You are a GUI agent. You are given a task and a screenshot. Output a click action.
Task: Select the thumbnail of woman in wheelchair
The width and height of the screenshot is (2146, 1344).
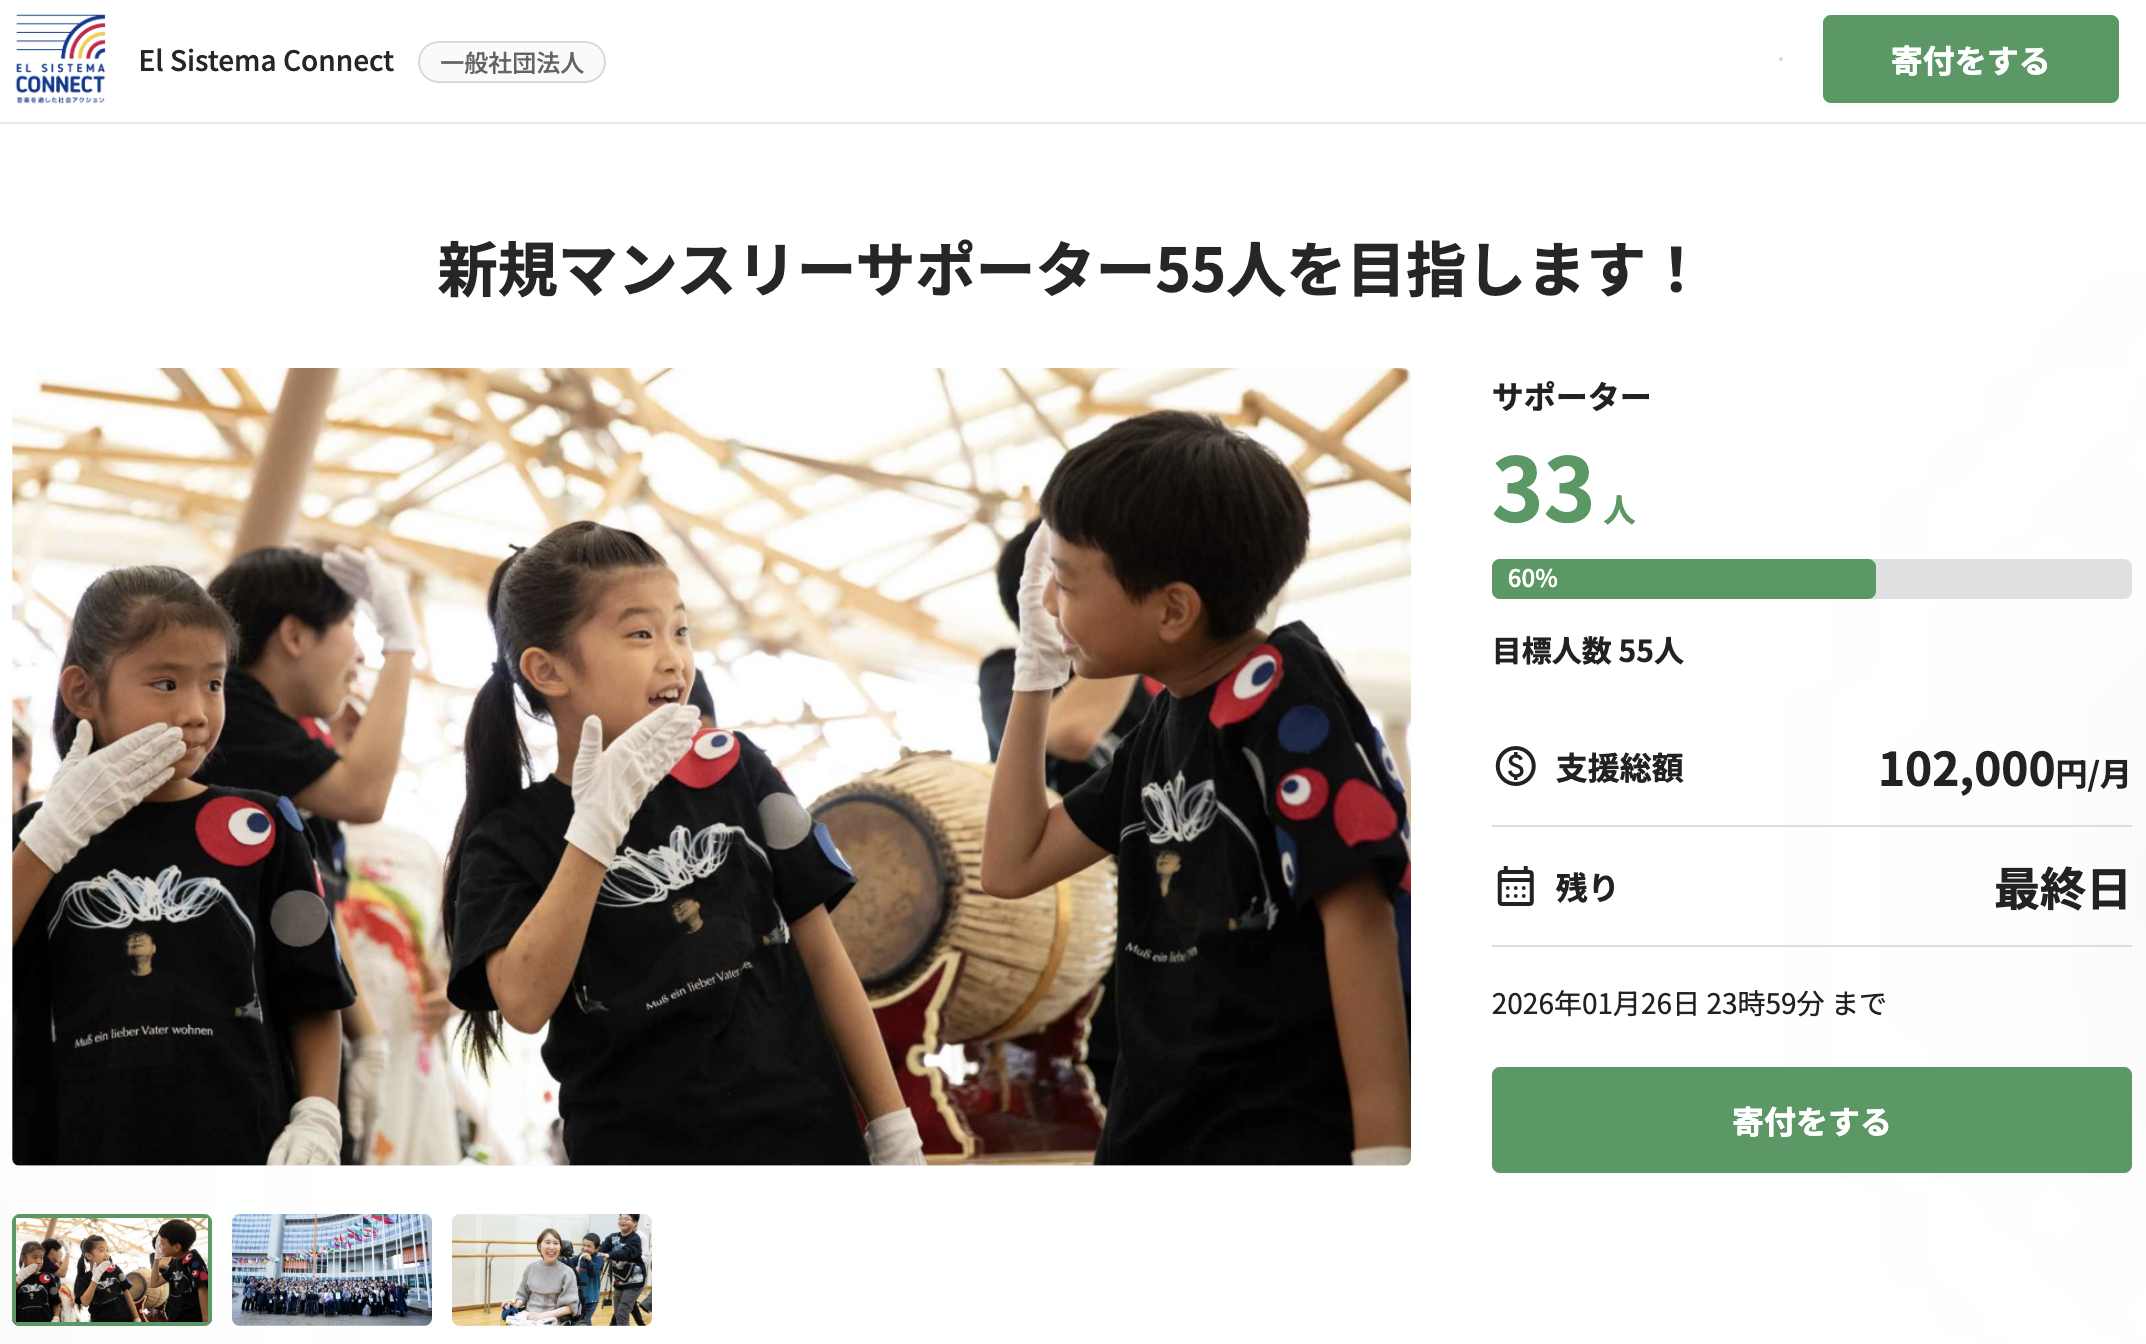(x=552, y=1270)
